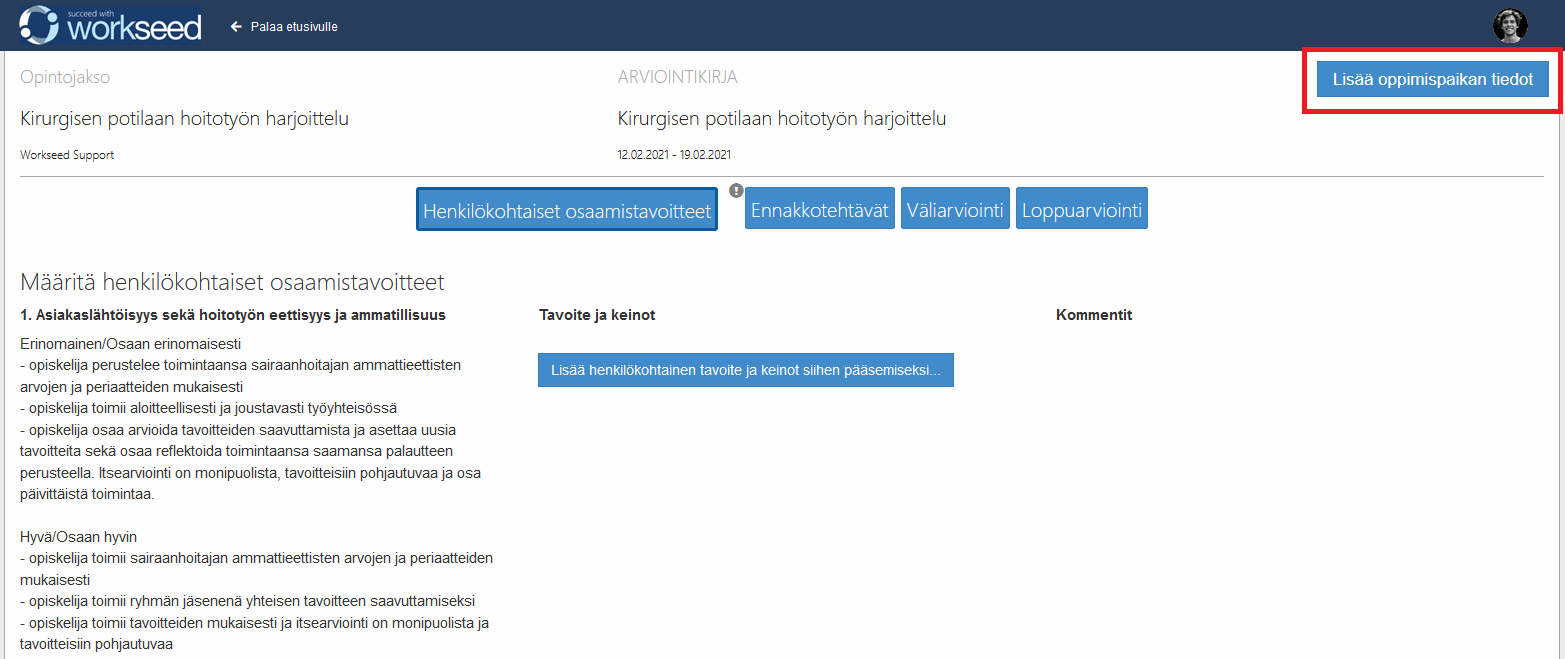Select the Henkilökohtaiset osaamistavoitteet tab
Image resolution: width=1565 pixels, height=659 pixels.
point(566,208)
